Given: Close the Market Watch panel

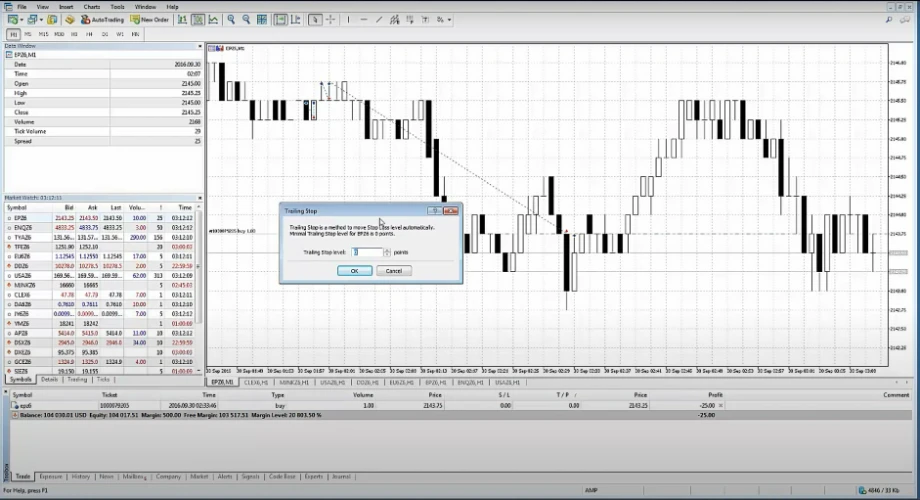Looking at the screenshot, I should point(199,198).
